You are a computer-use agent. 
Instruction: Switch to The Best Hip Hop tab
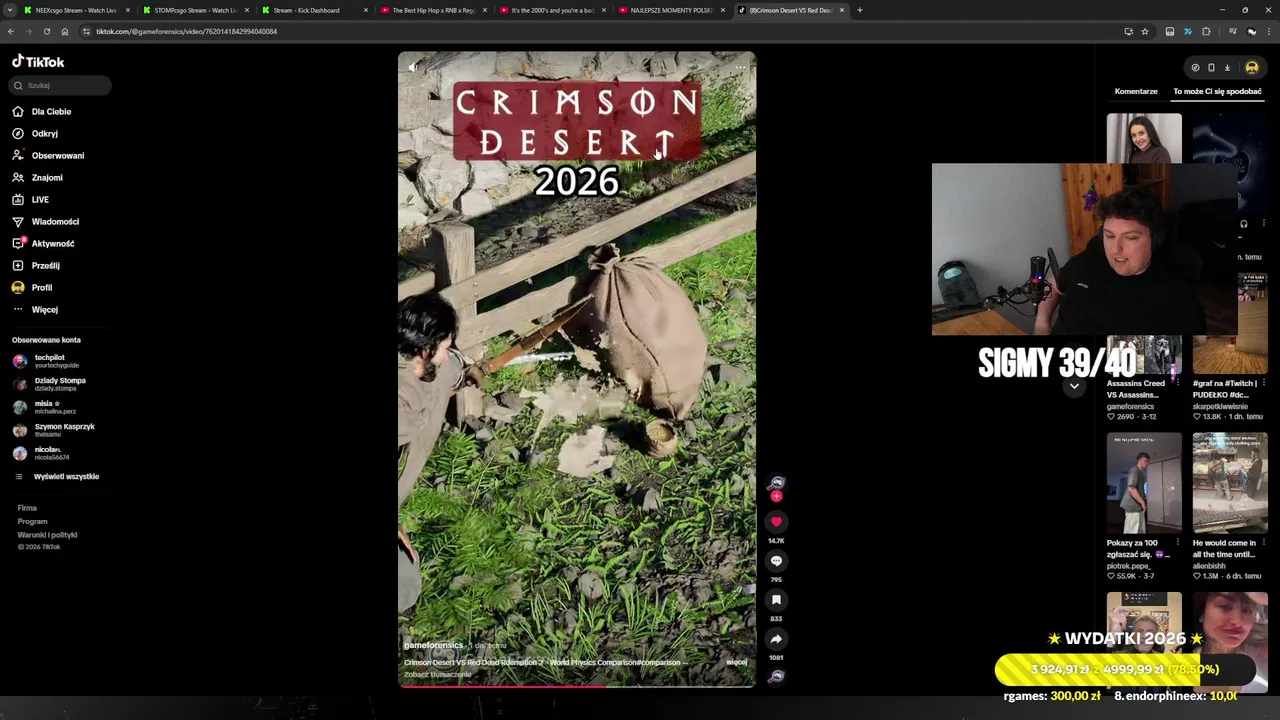pos(433,10)
